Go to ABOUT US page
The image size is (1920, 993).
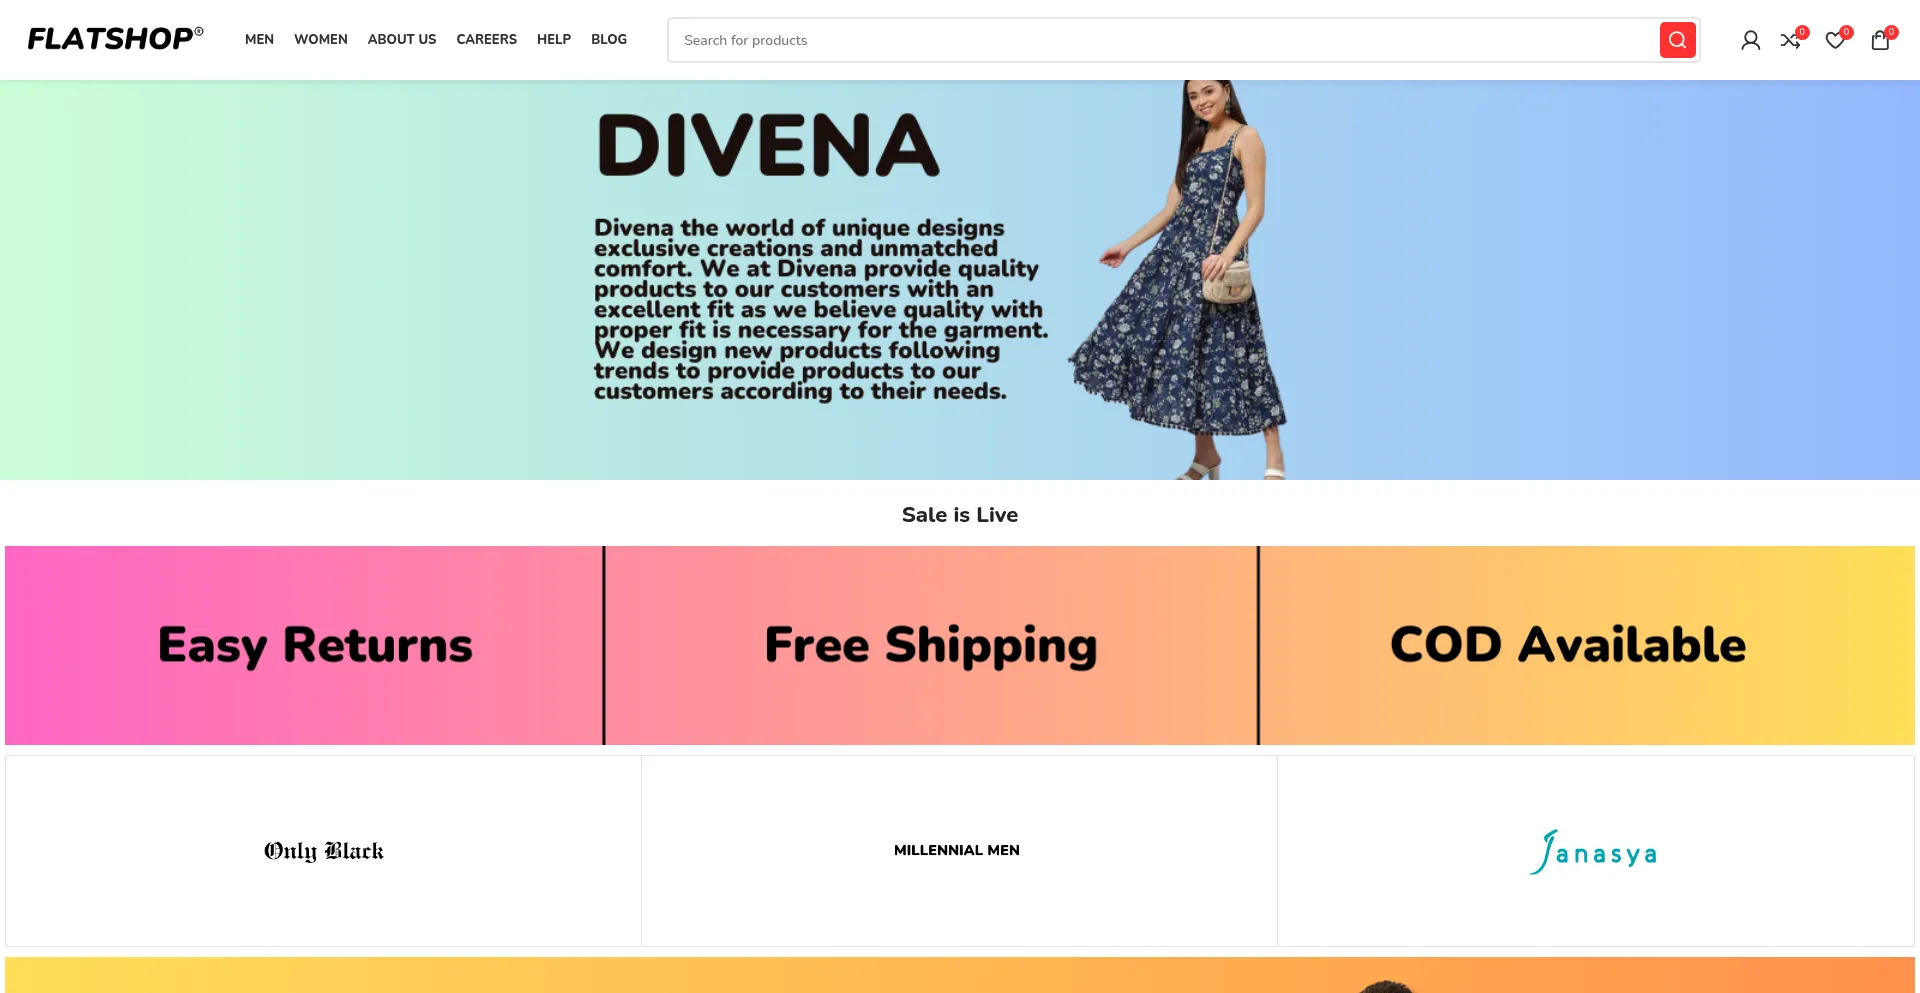pyautogui.click(x=402, y=39)
